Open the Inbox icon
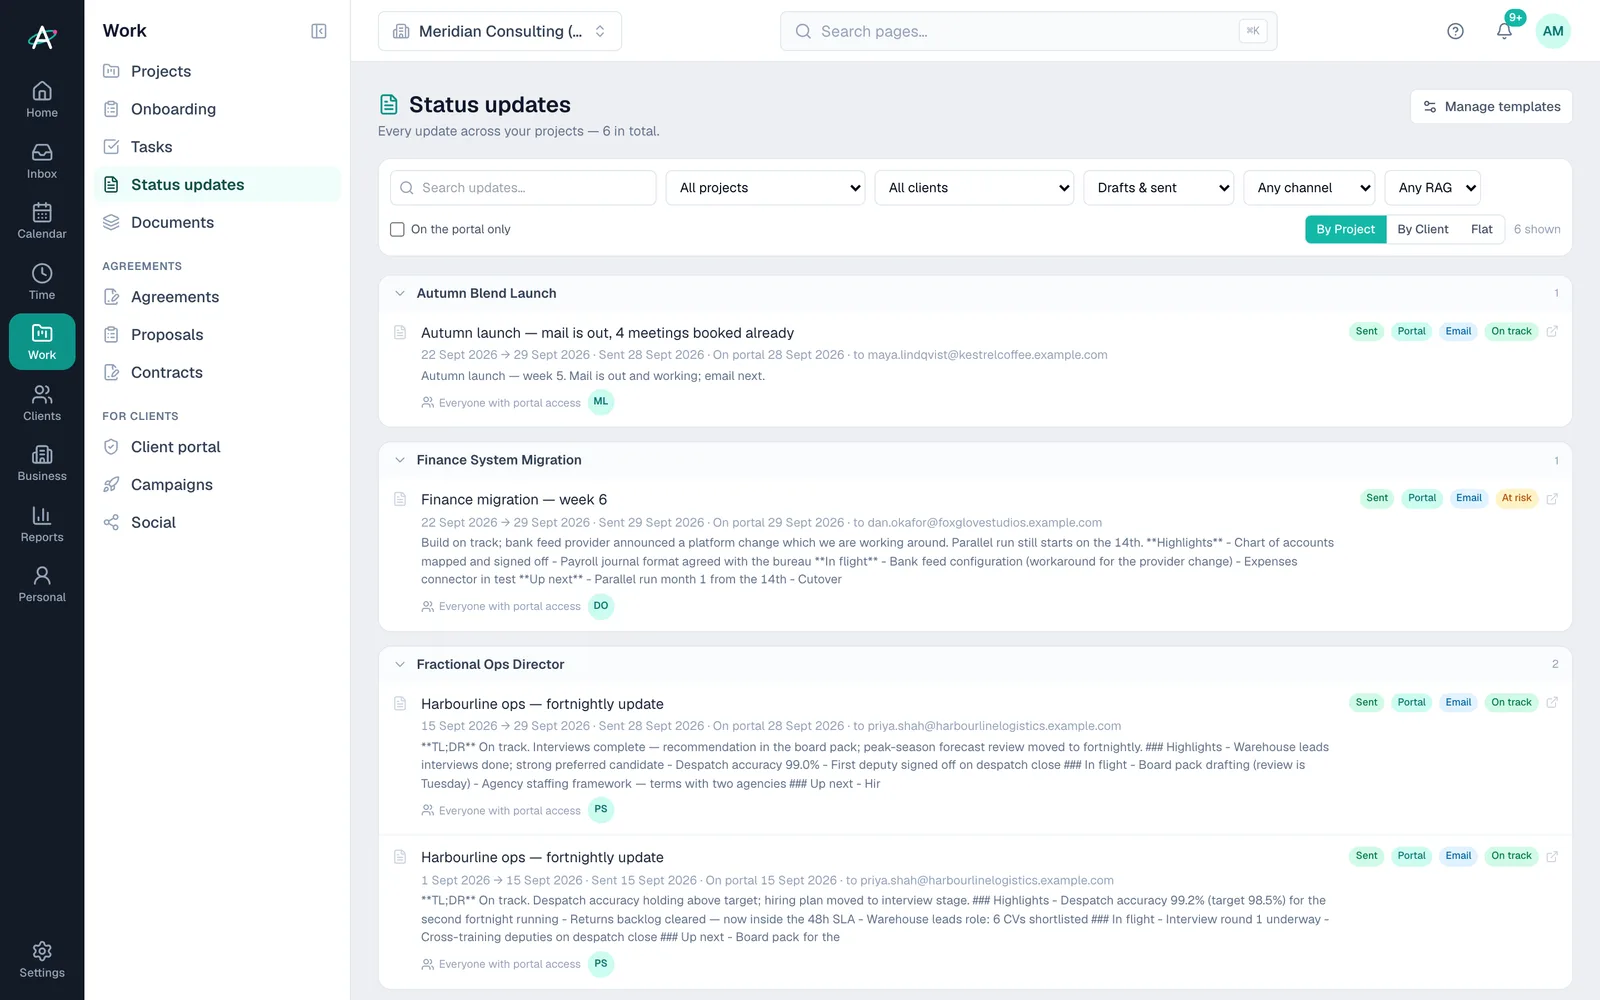Image resolution: width=1600 pixels, height=1000 pixels. (x=42, y=161)
